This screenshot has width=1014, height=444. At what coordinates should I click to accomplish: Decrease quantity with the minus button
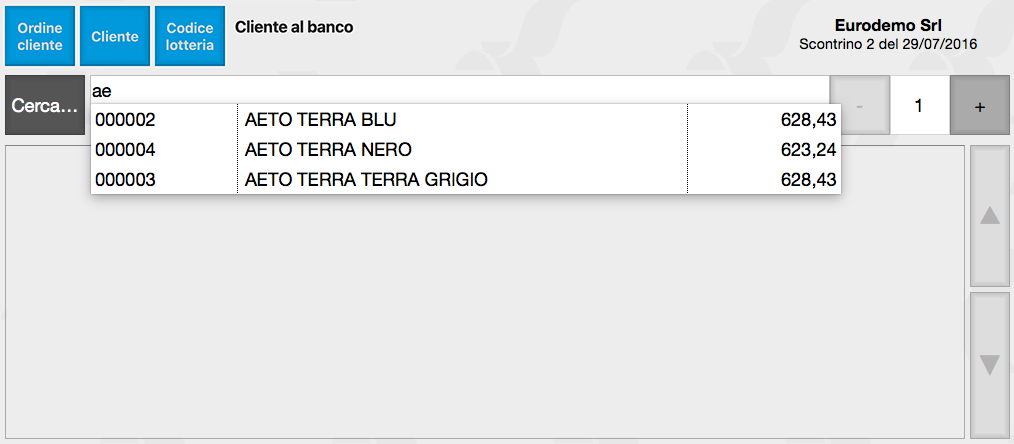859,105
